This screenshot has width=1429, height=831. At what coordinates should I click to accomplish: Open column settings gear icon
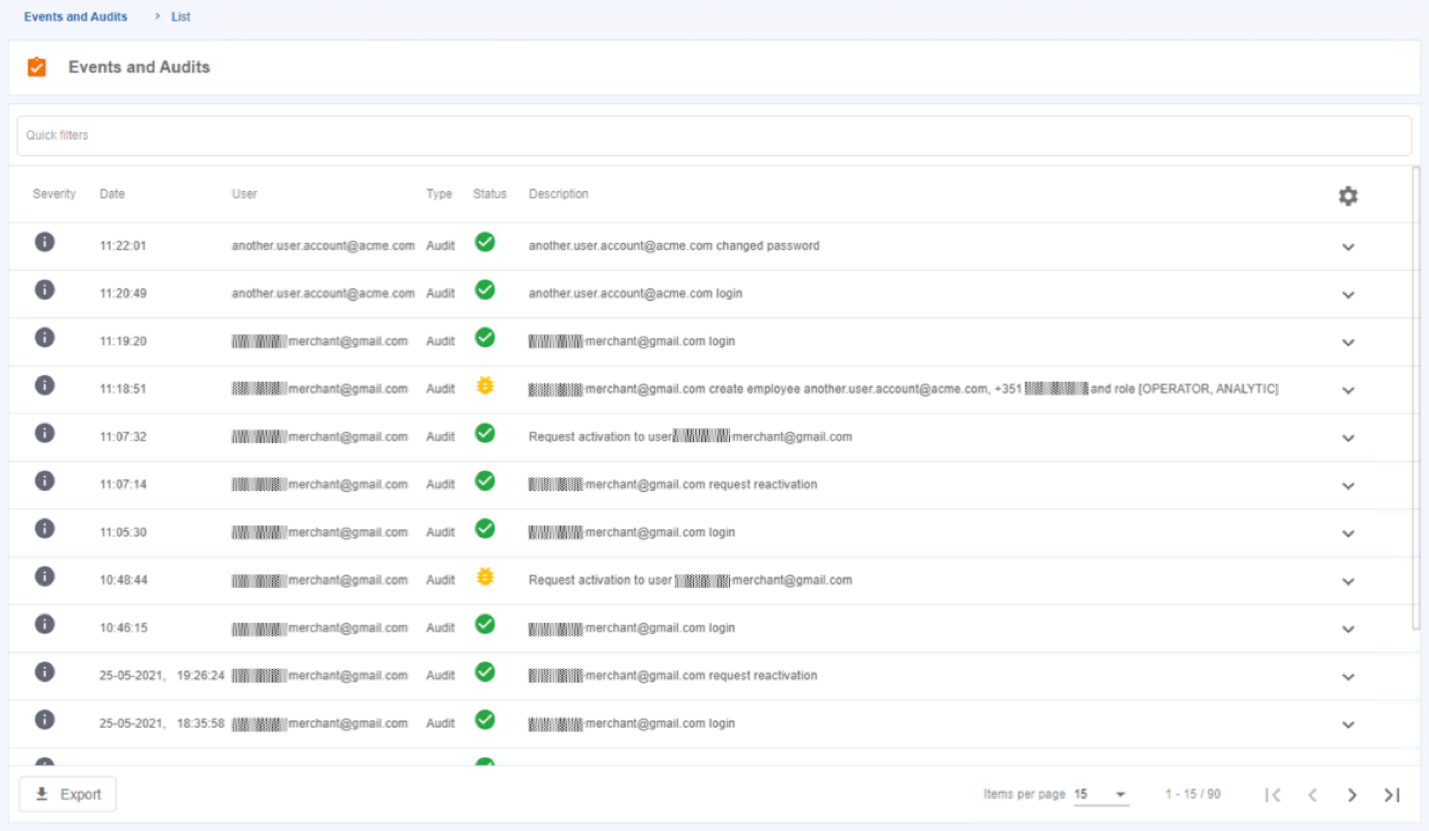click(1348, 197)
